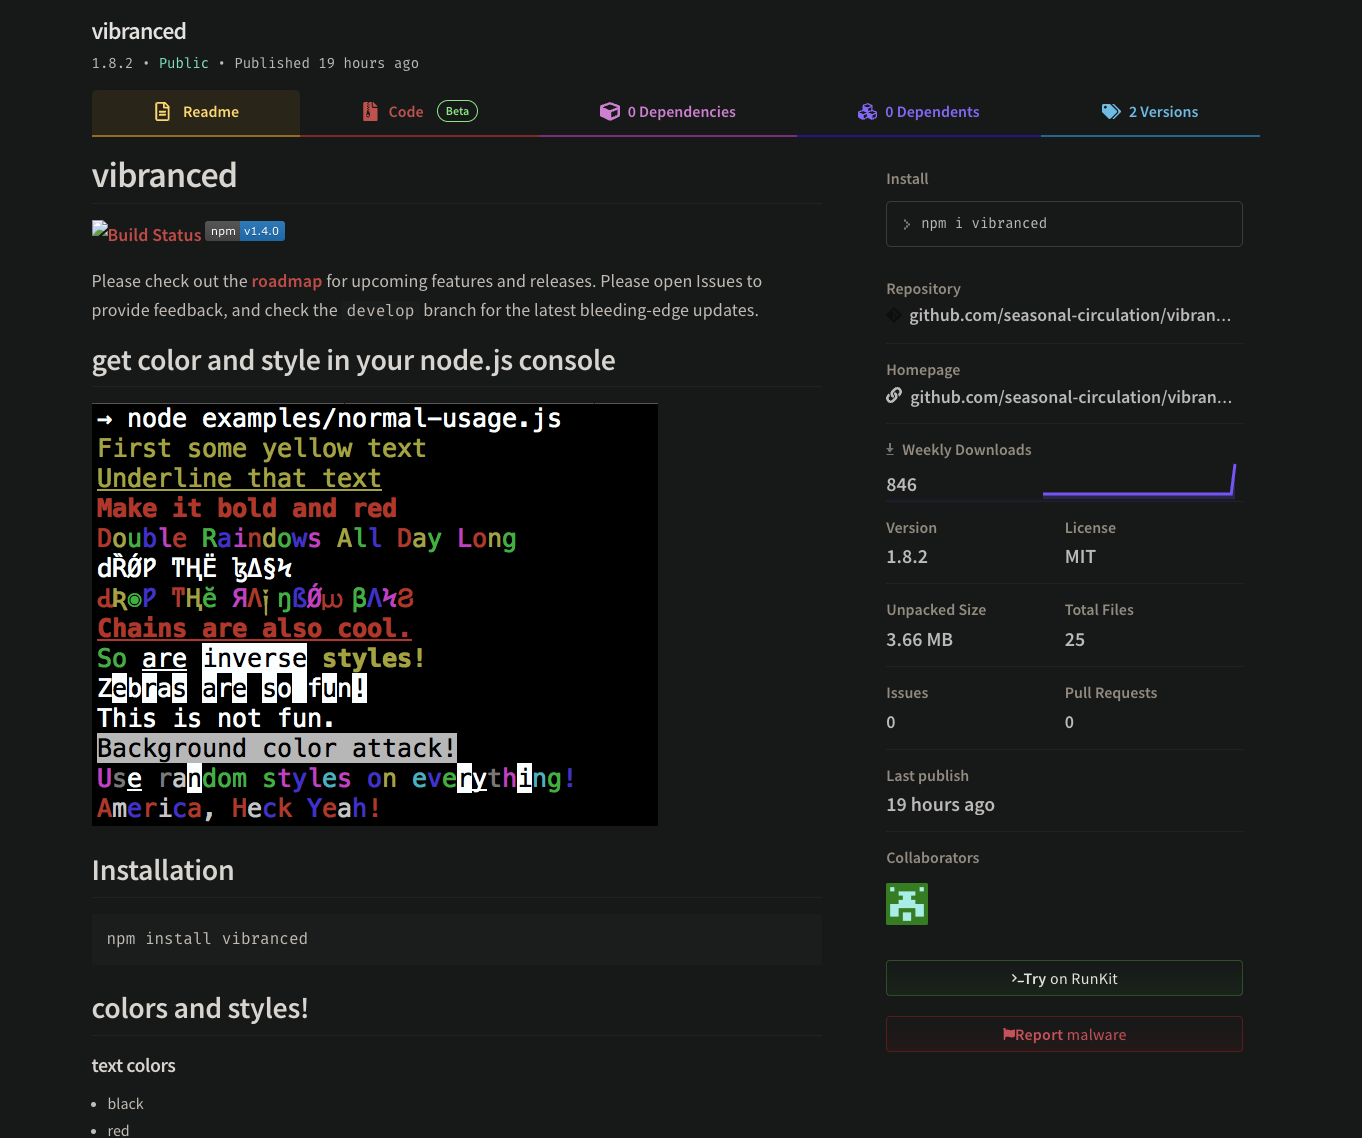1362x1138 pixels.
Task: Click the terminal prompt icon in the install box
Action: tap(906, 224)
